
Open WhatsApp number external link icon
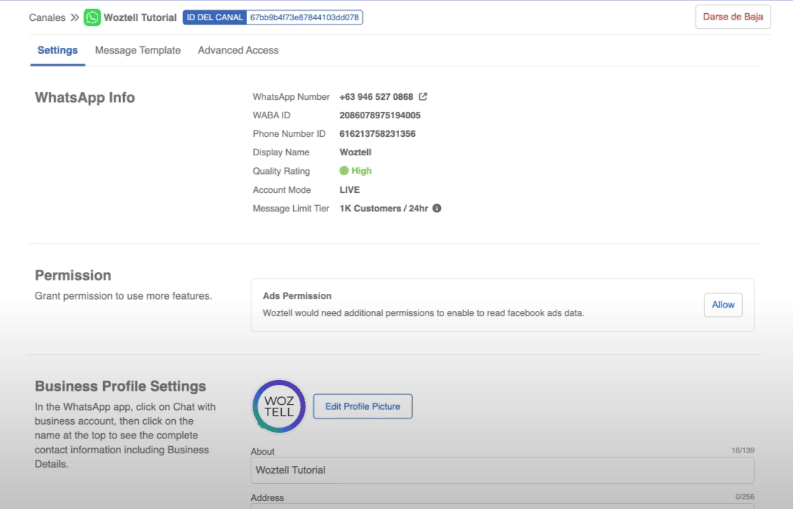click(423, 96)
